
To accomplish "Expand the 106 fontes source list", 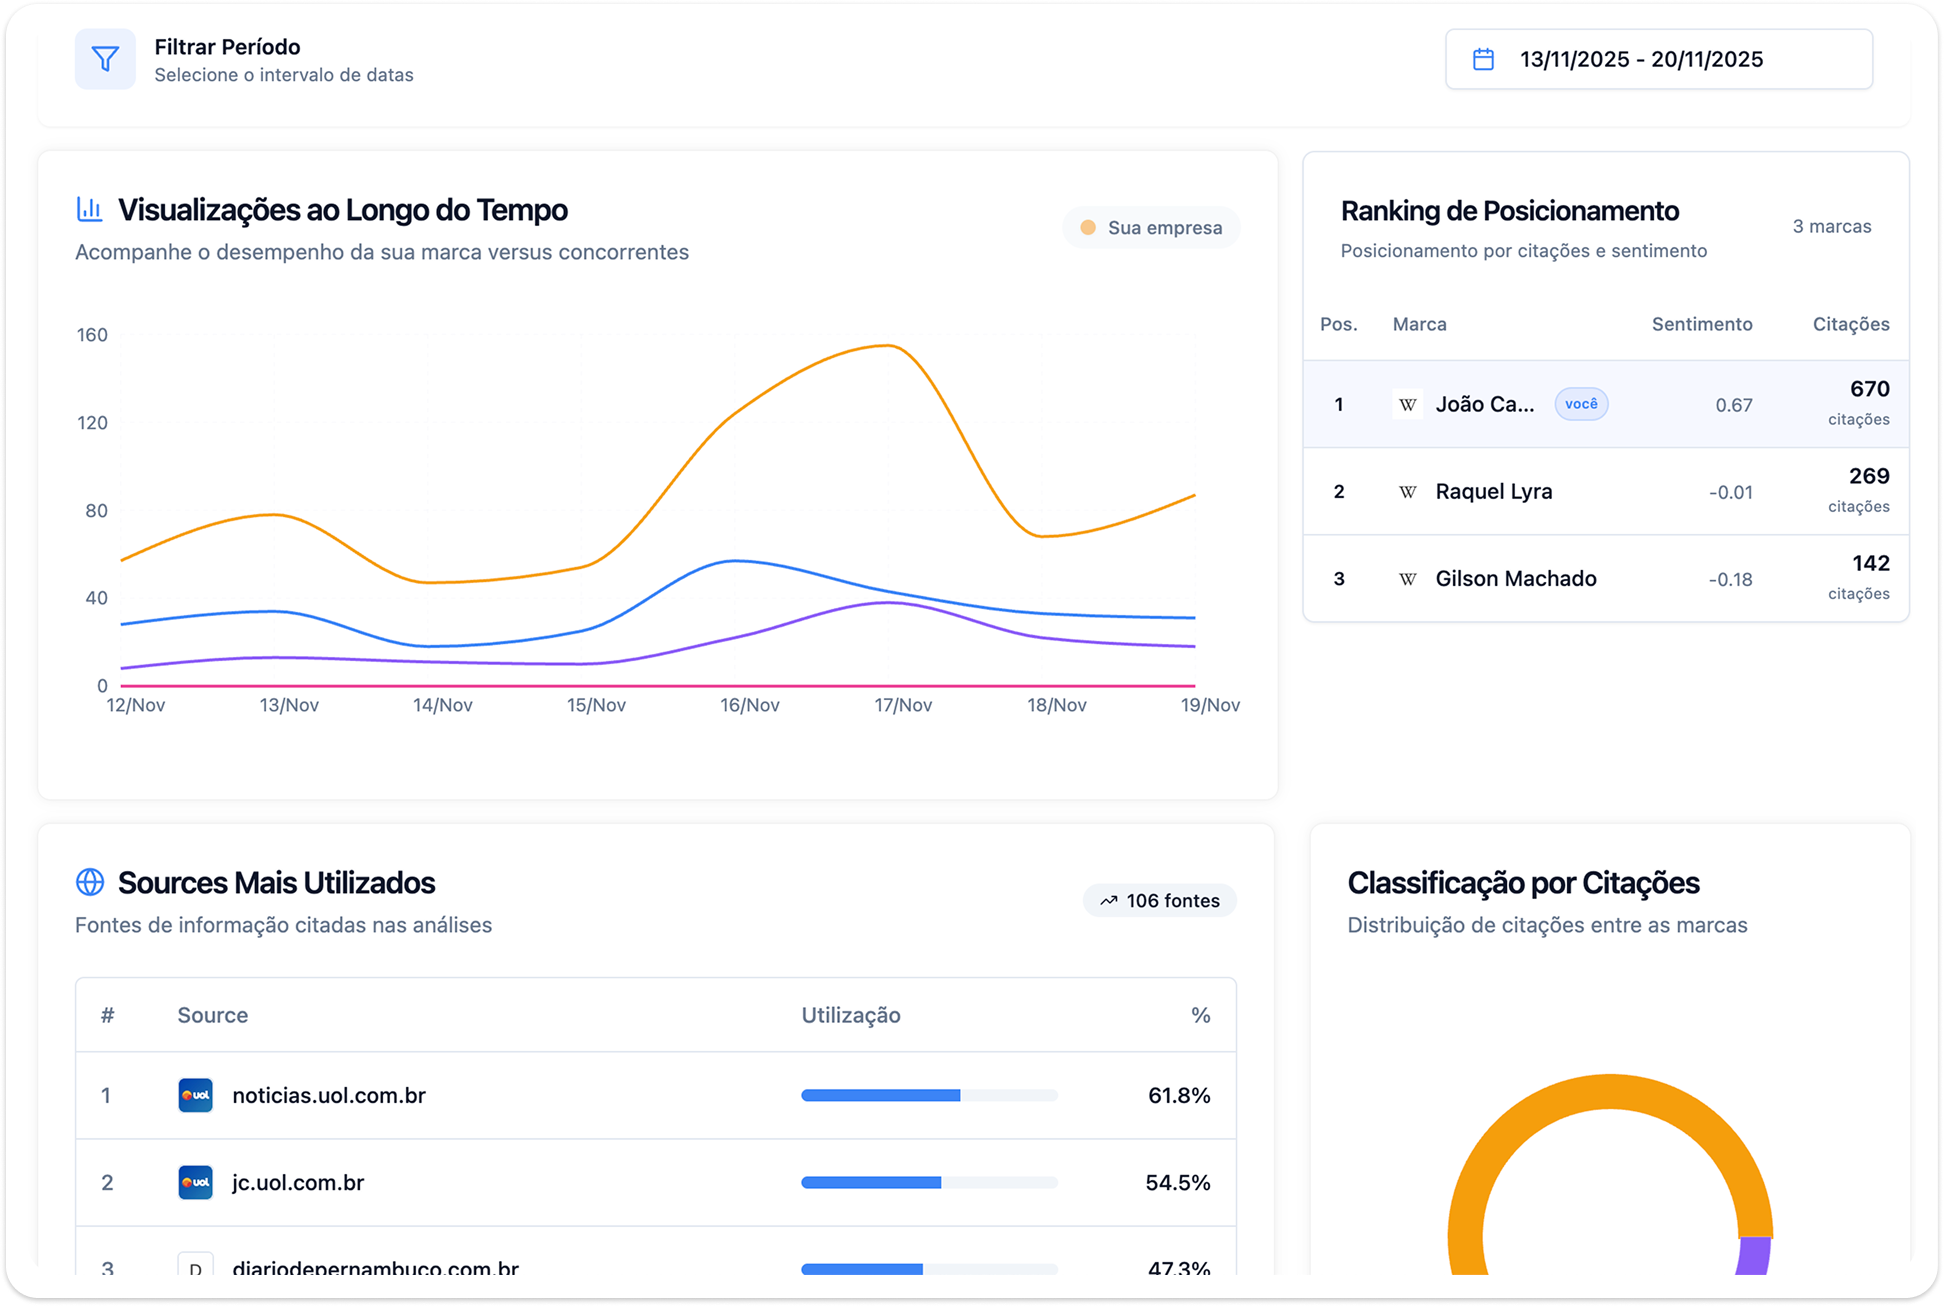I will 1160,900.
